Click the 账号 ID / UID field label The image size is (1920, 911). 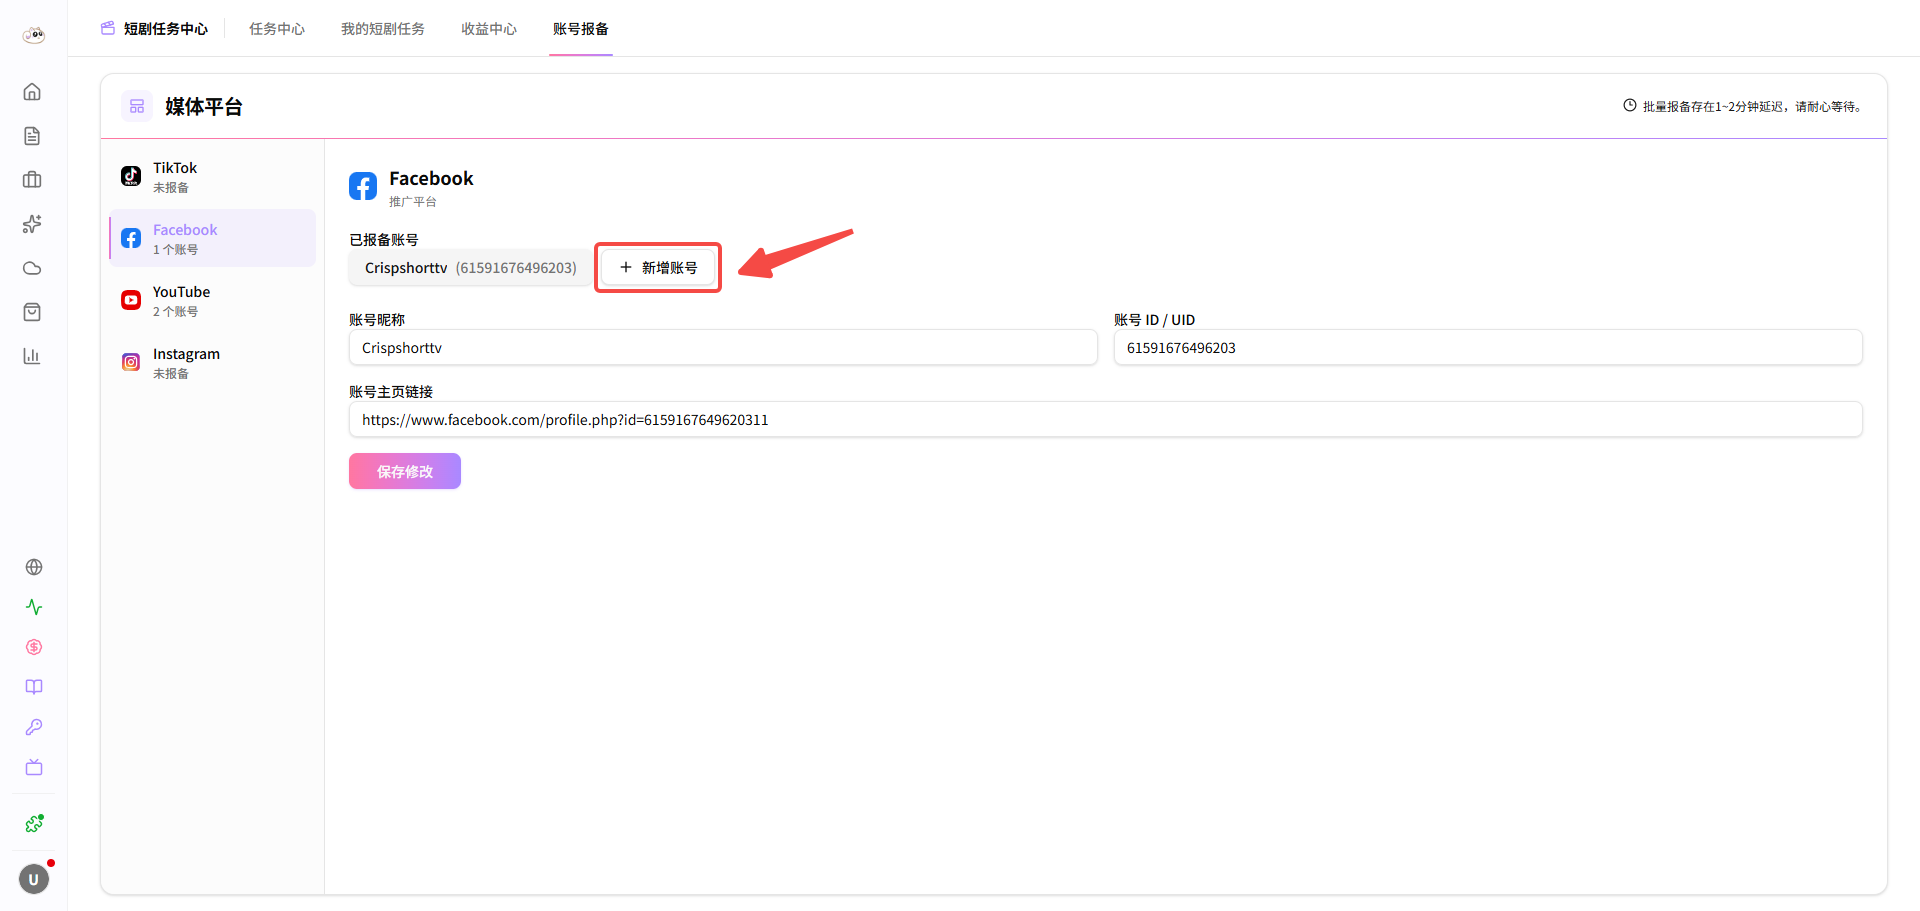1155,320
